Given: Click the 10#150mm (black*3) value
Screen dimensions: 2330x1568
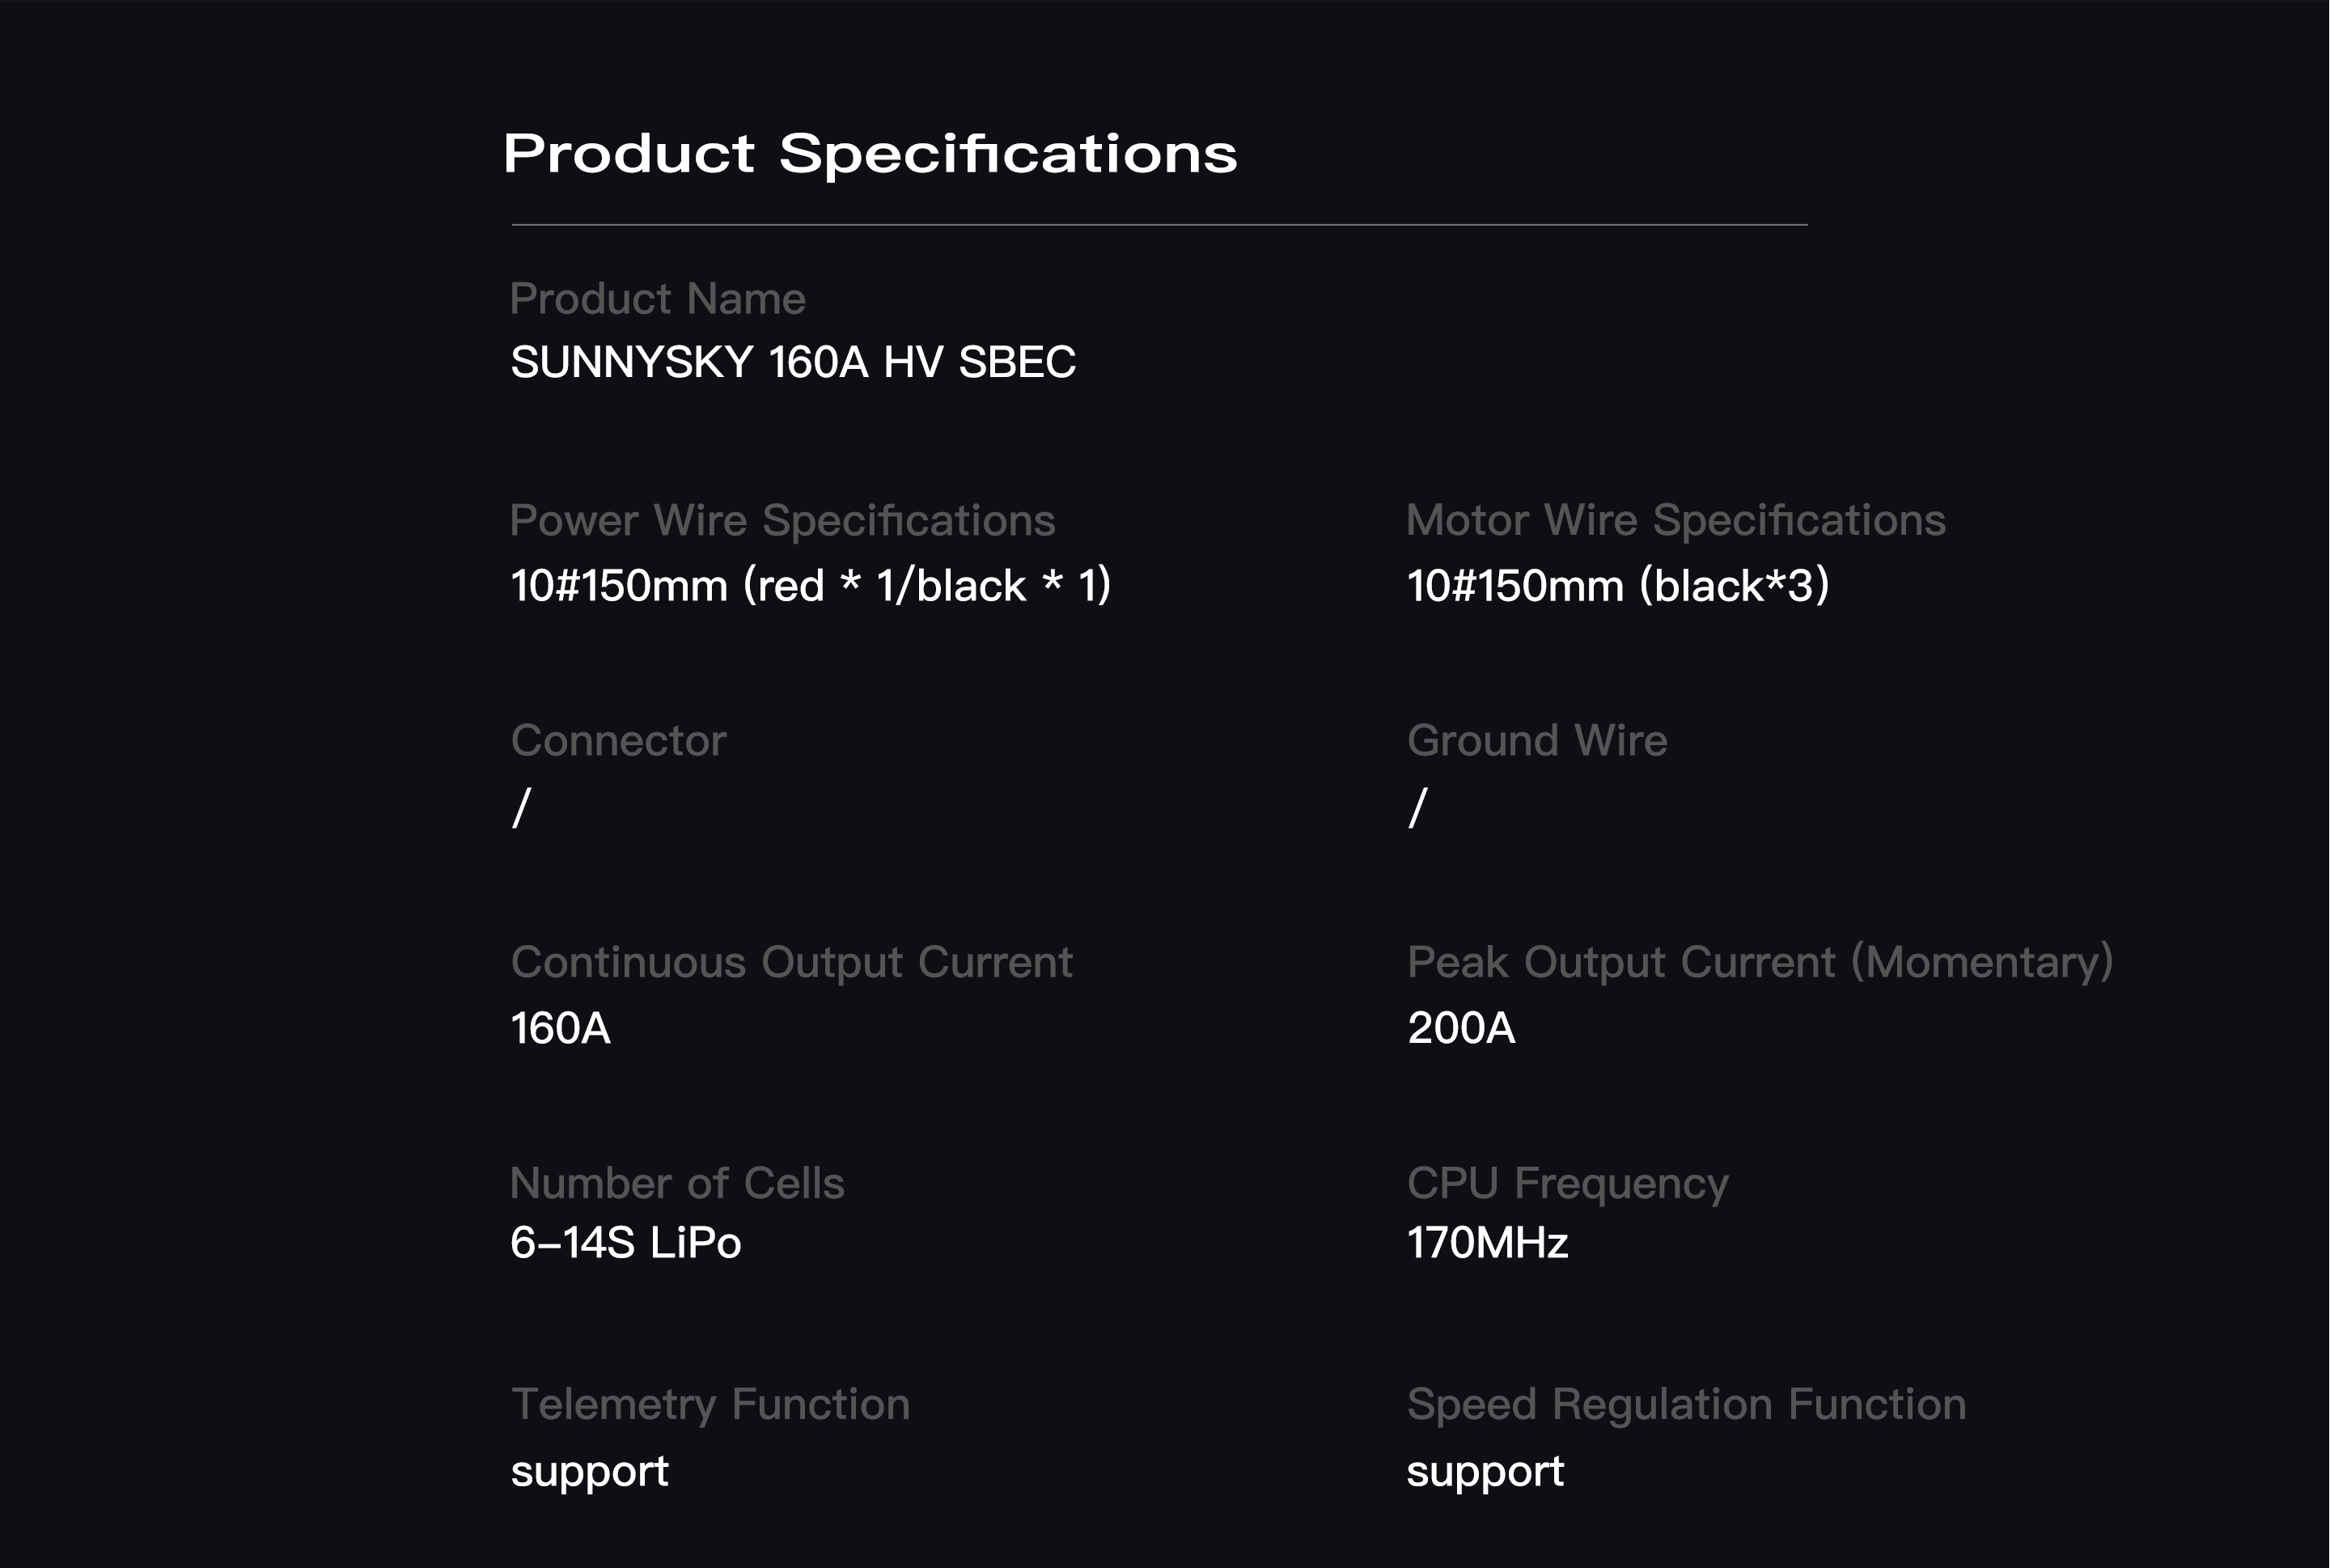Looking at the screenshot, I should (1617, 585).
